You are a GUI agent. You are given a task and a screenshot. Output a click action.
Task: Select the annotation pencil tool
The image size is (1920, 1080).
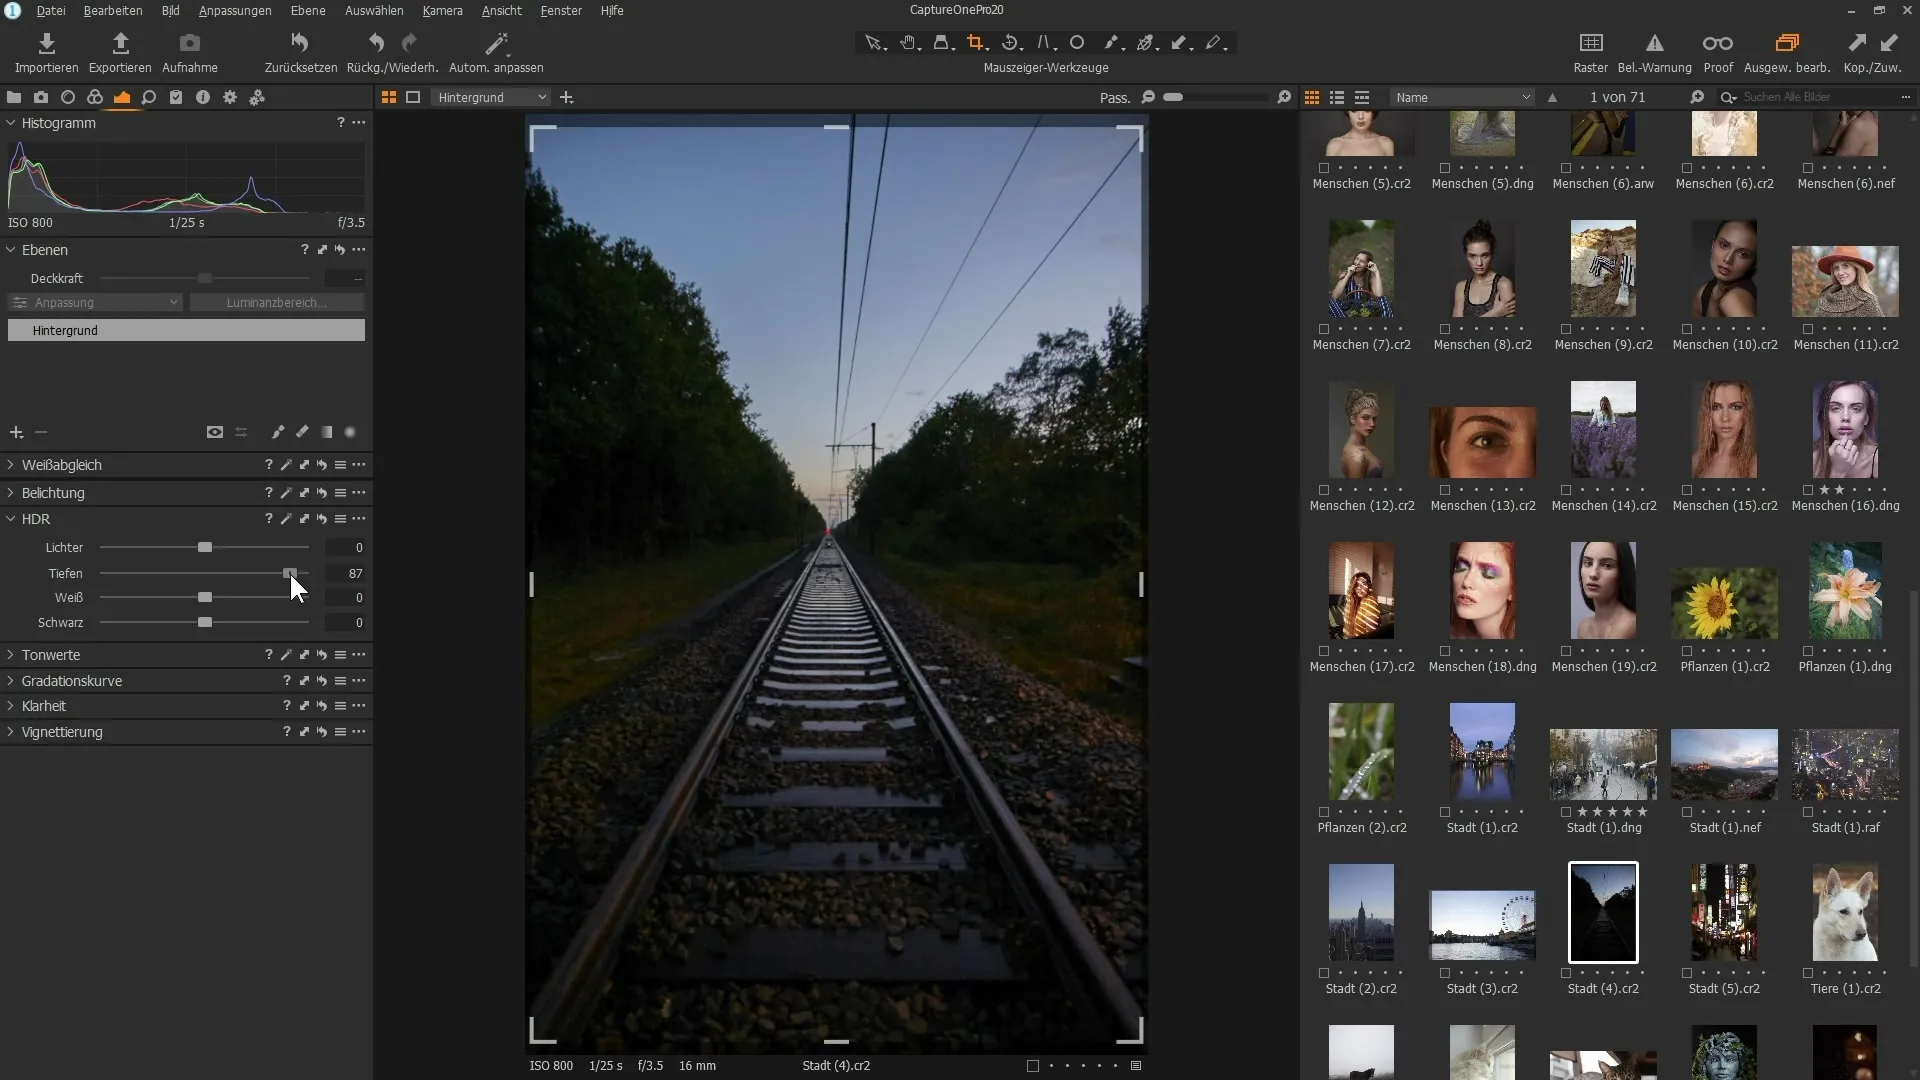pyautogui.click(x=1214, y=43)
